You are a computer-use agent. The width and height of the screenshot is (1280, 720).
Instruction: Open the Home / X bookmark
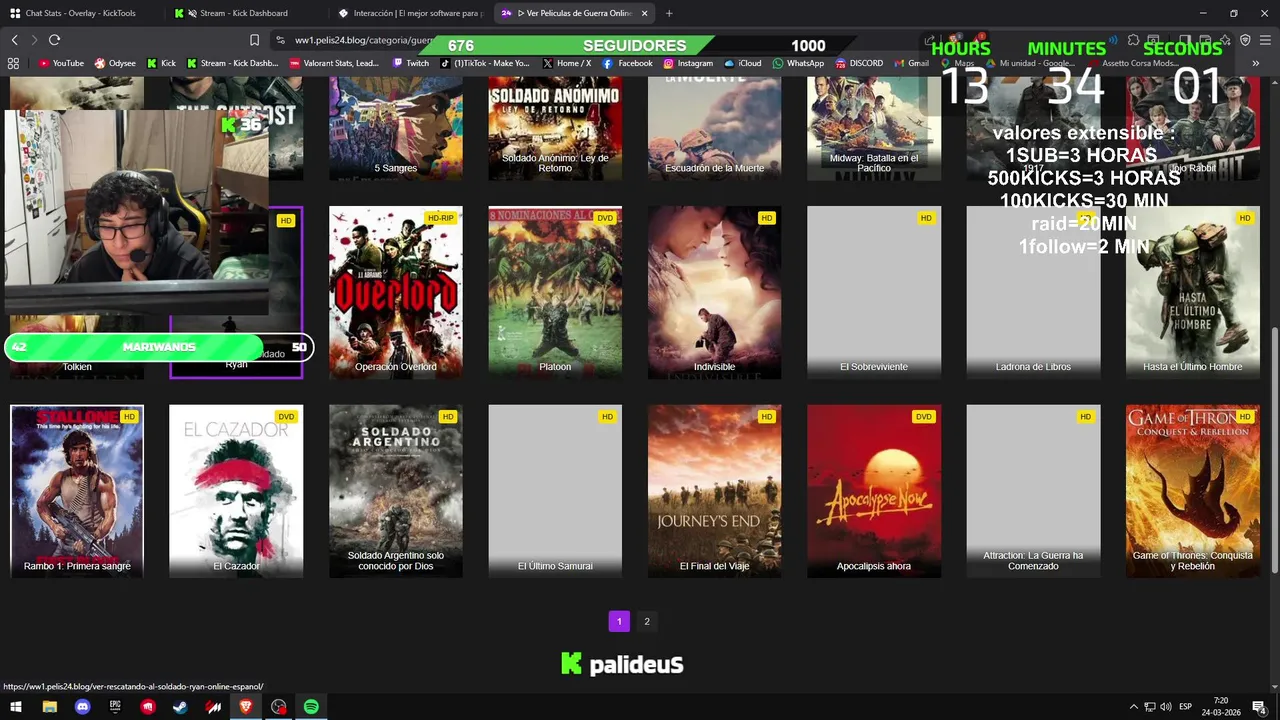click(567, 63)
